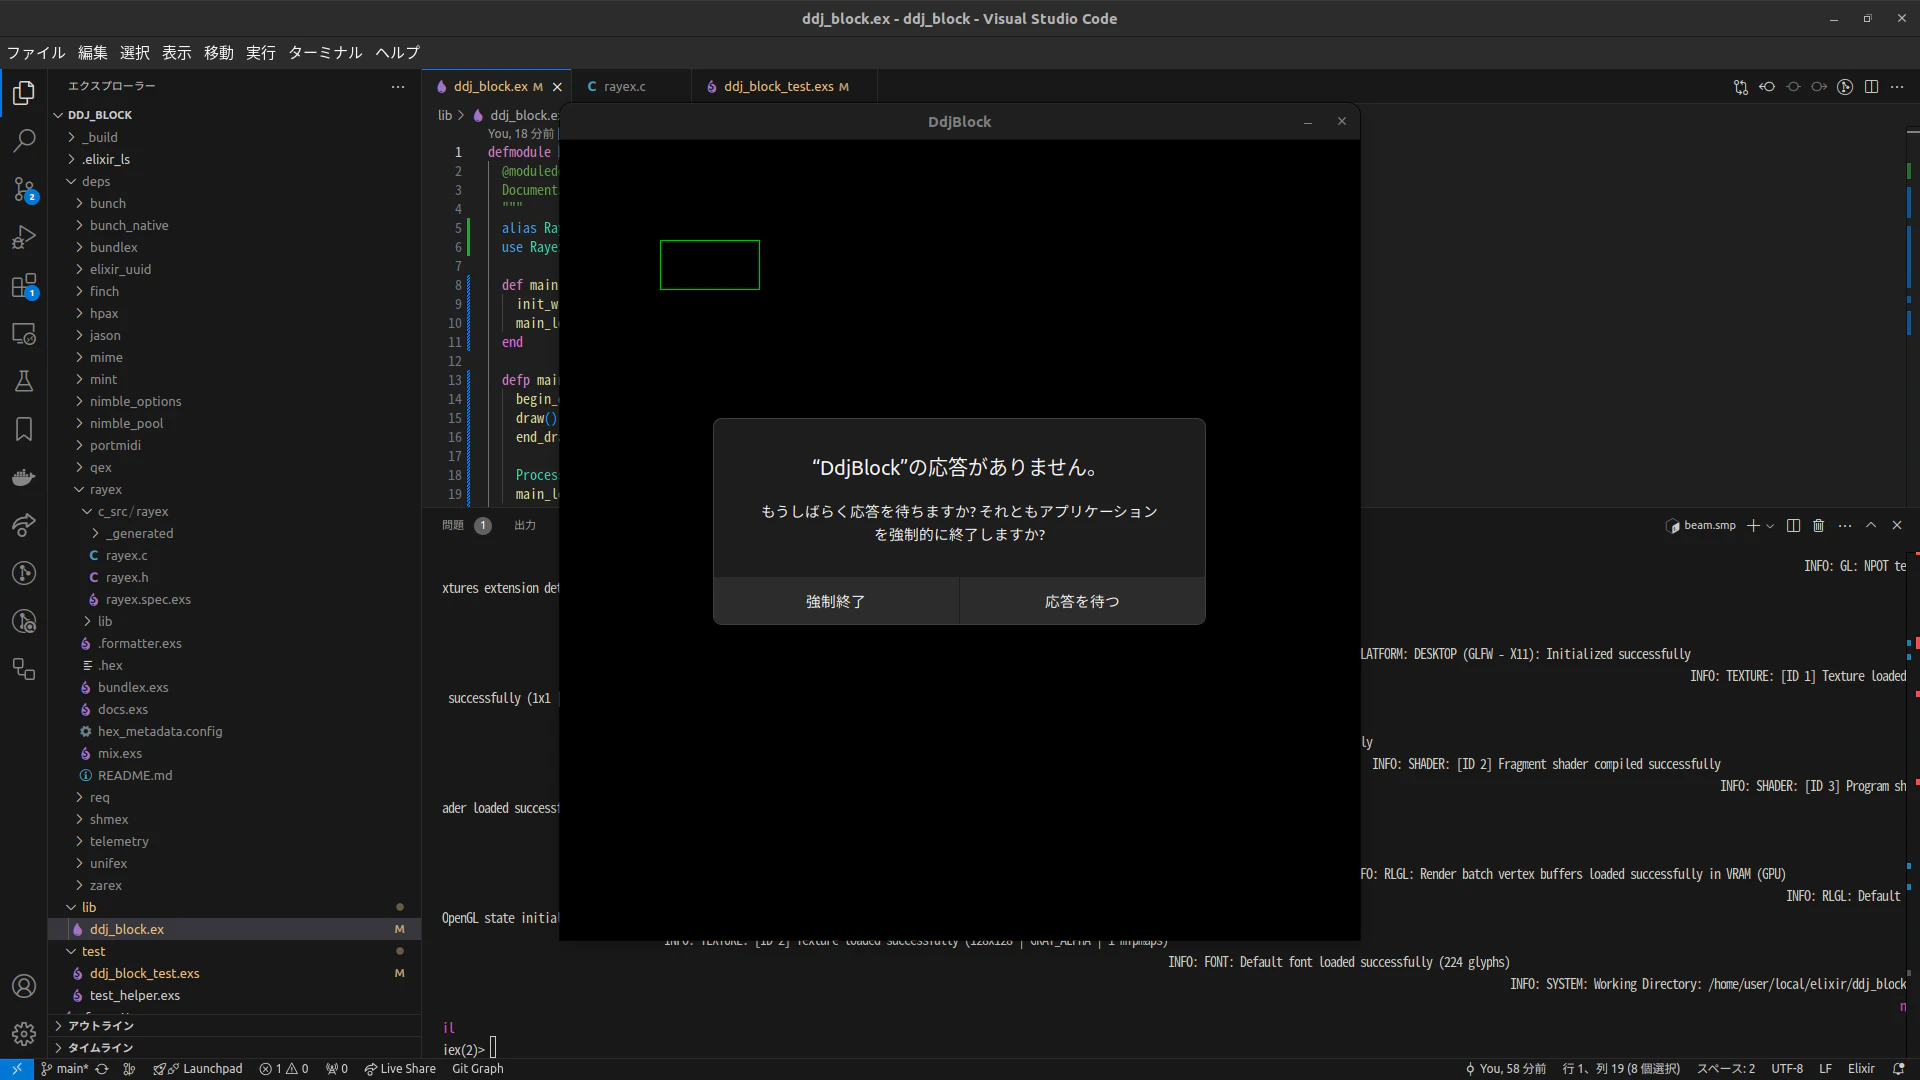Open the Accounts menu icon

pyautogui.click(x=24, y=986)
